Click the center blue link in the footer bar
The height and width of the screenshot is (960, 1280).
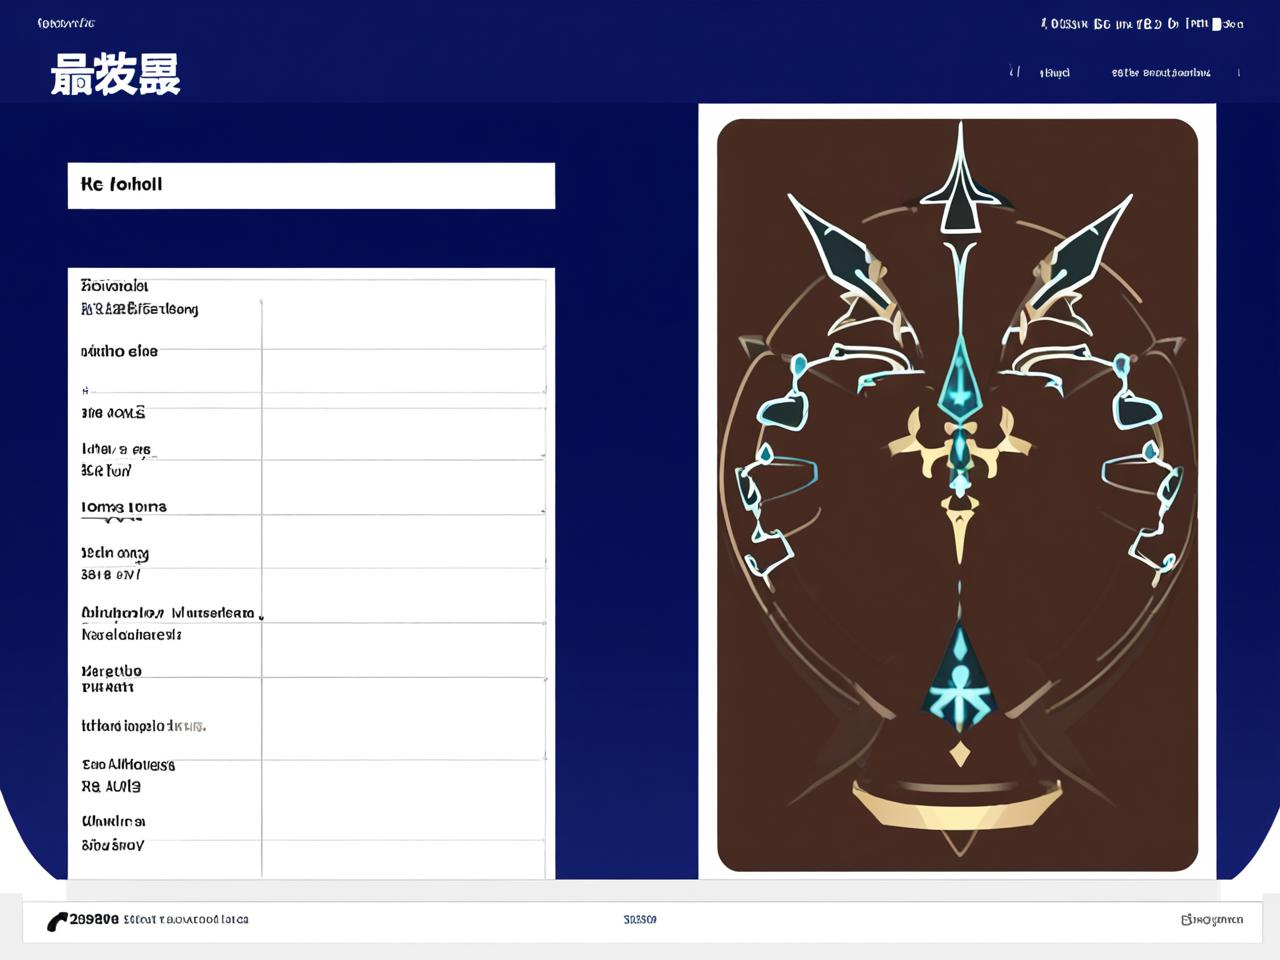click(x=640, y=920)
